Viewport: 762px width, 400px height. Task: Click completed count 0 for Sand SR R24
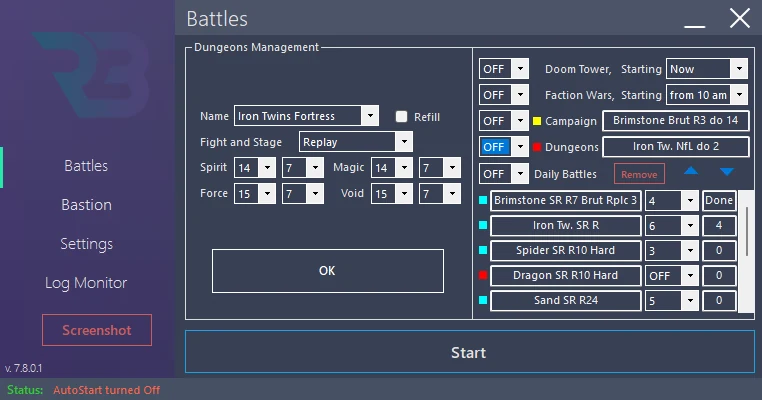pyautogui.click(x=719, y=300)
